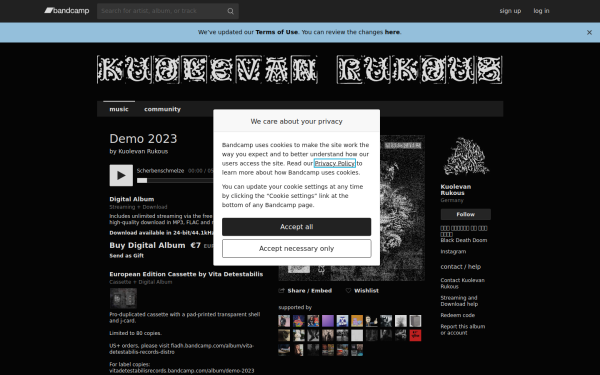Screen dimensions: 600x375
Task: Click the Share / Embed icon link
Action: click(305, 291)
